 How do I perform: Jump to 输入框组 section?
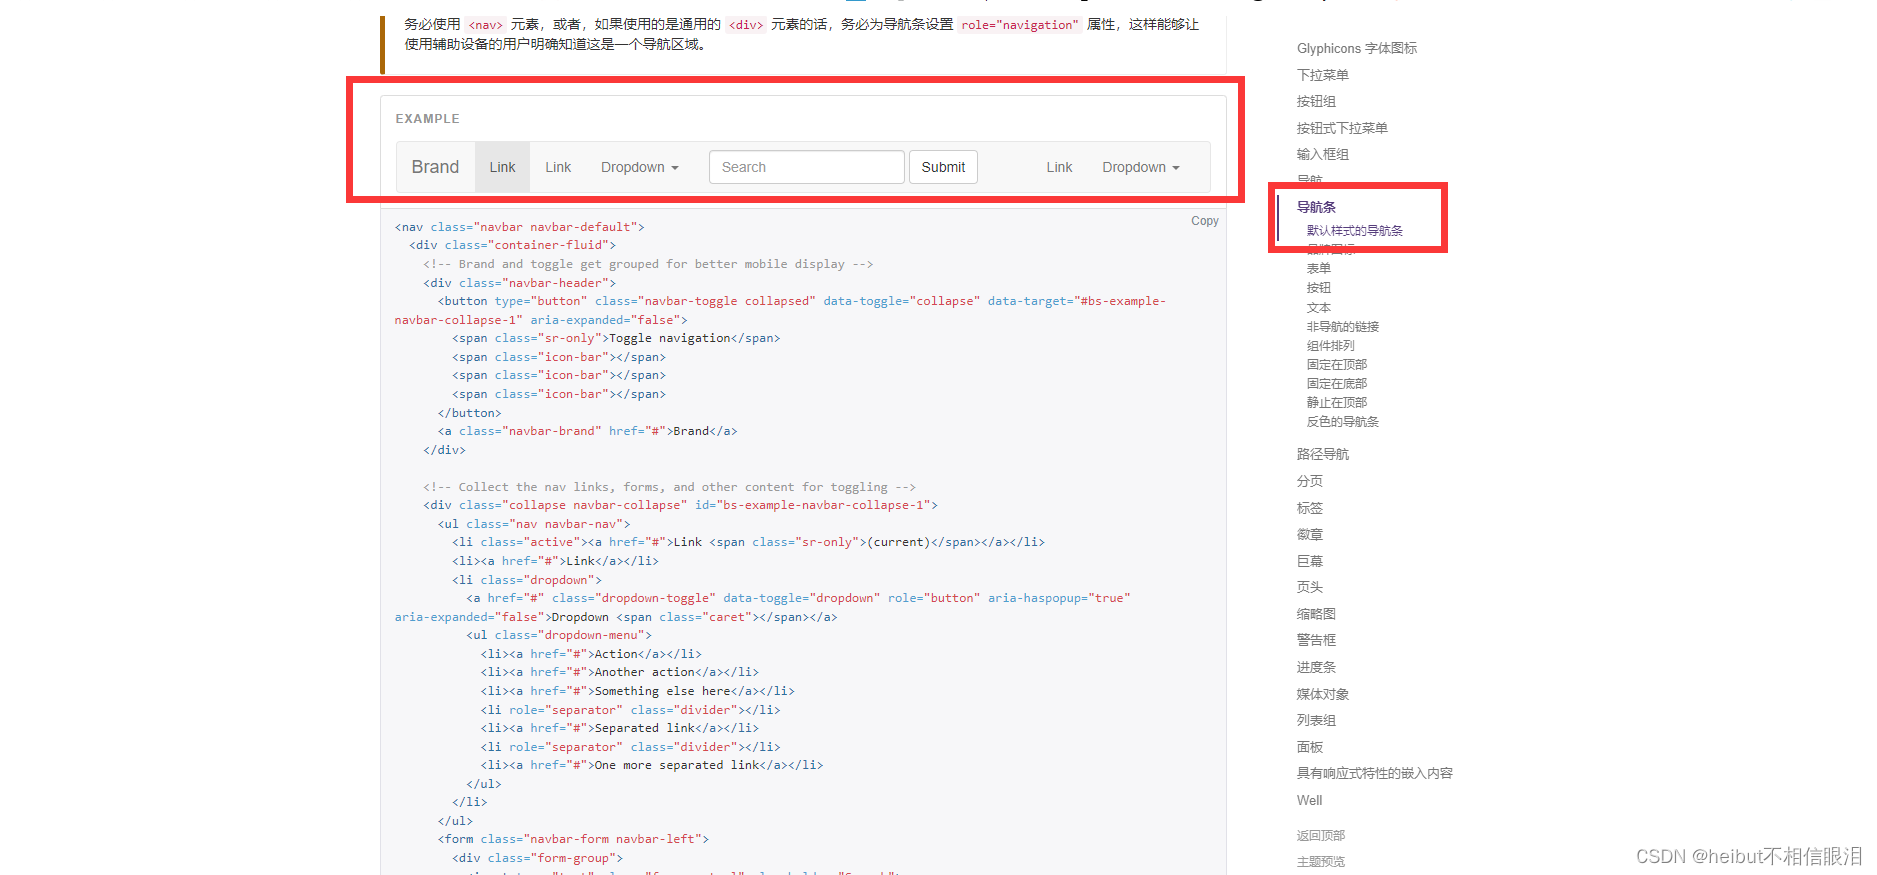(1322, 154)
